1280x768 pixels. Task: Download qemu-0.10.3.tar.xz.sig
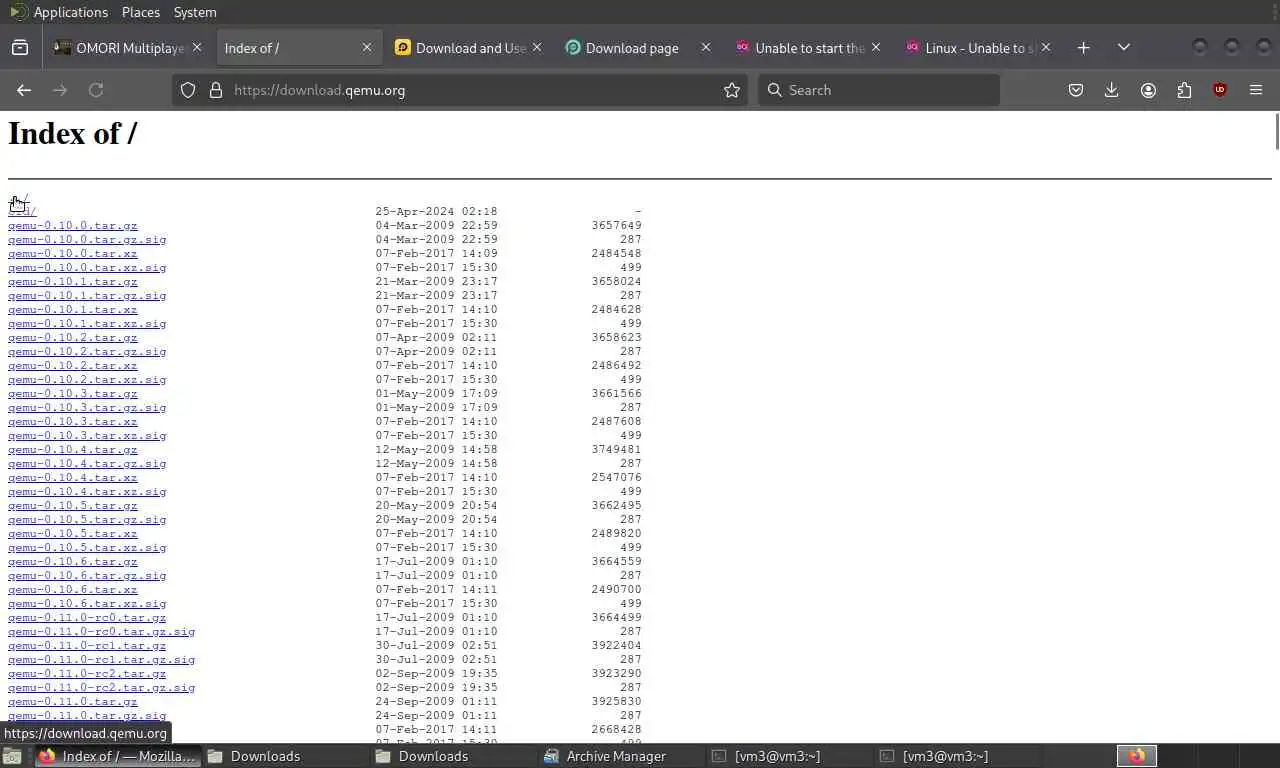click(87, 436)
